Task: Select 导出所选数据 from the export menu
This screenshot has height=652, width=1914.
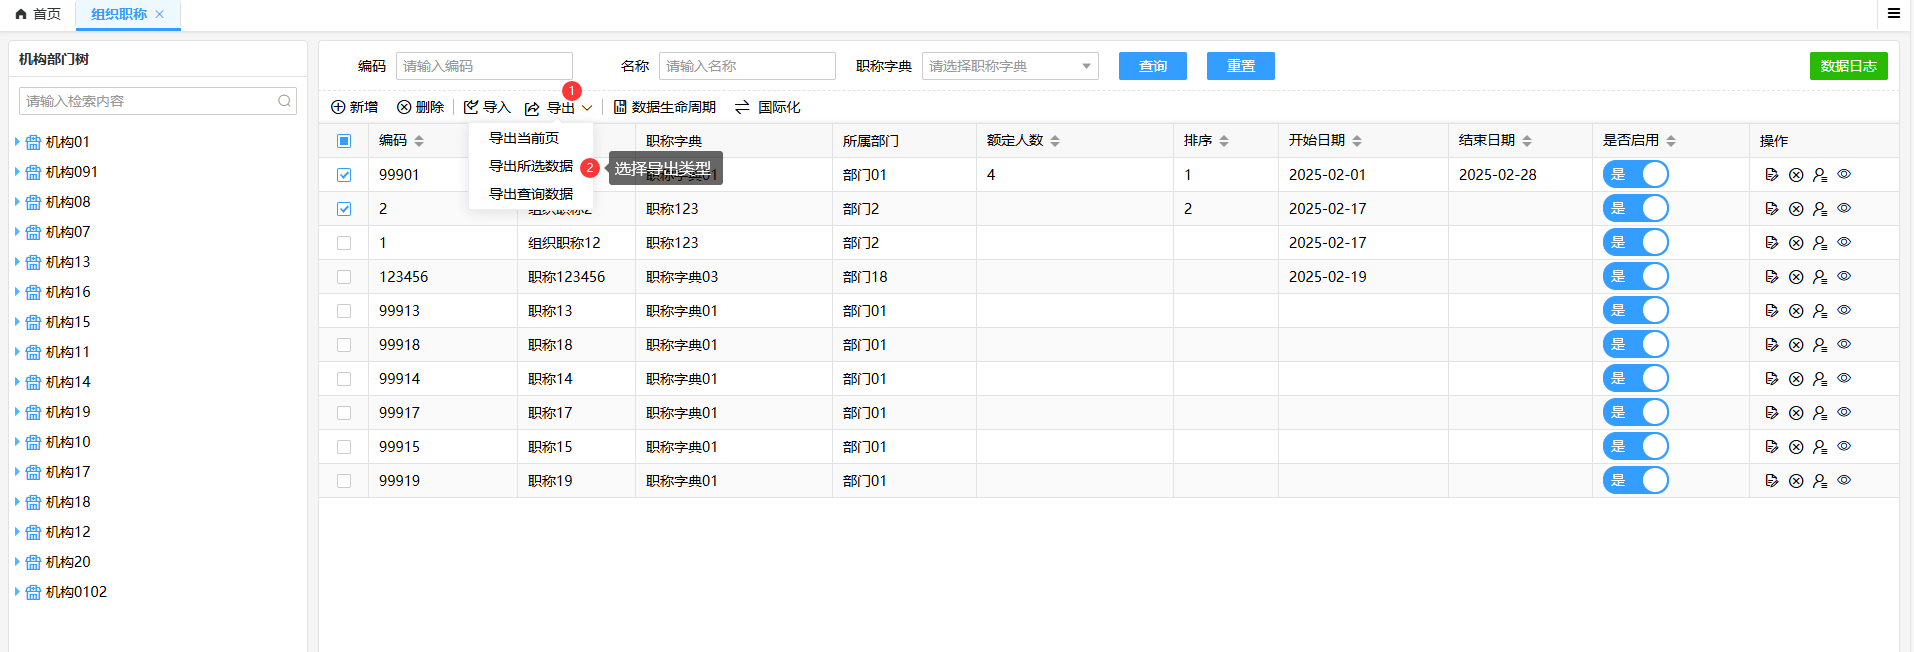Action: tap(530, 166)
